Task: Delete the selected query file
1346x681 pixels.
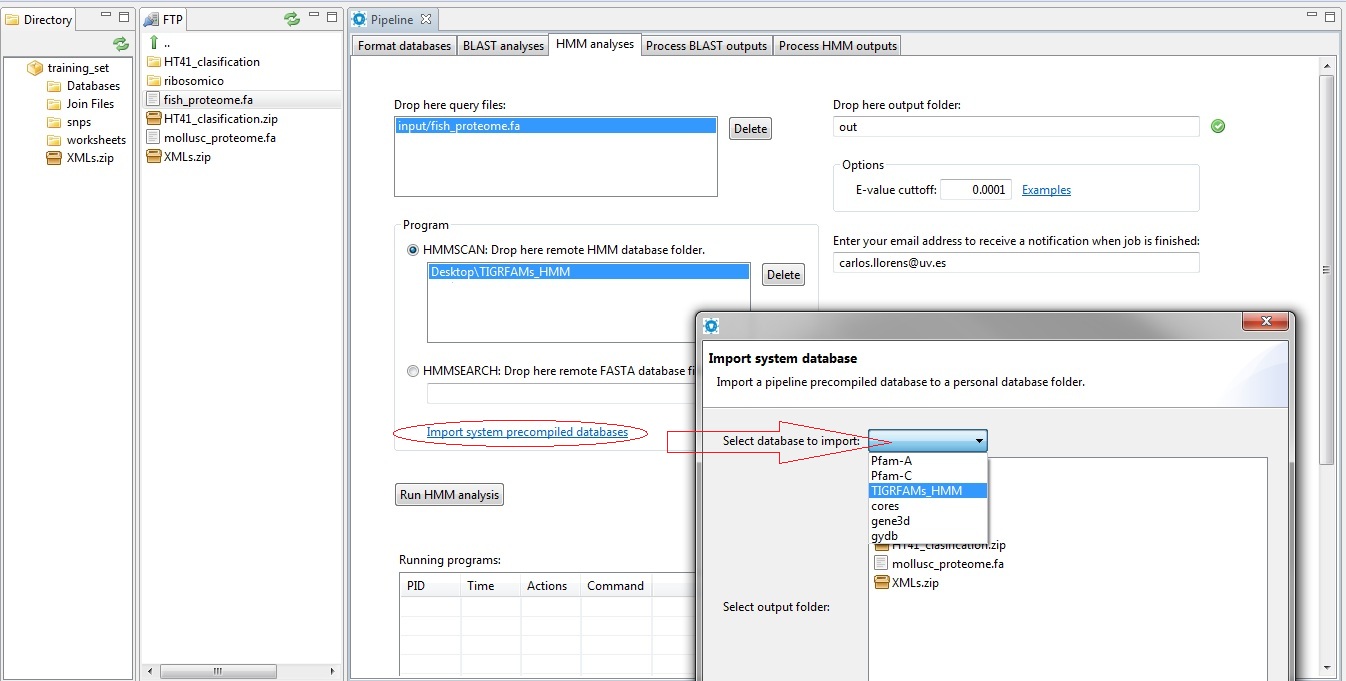Action: point(750,129)
